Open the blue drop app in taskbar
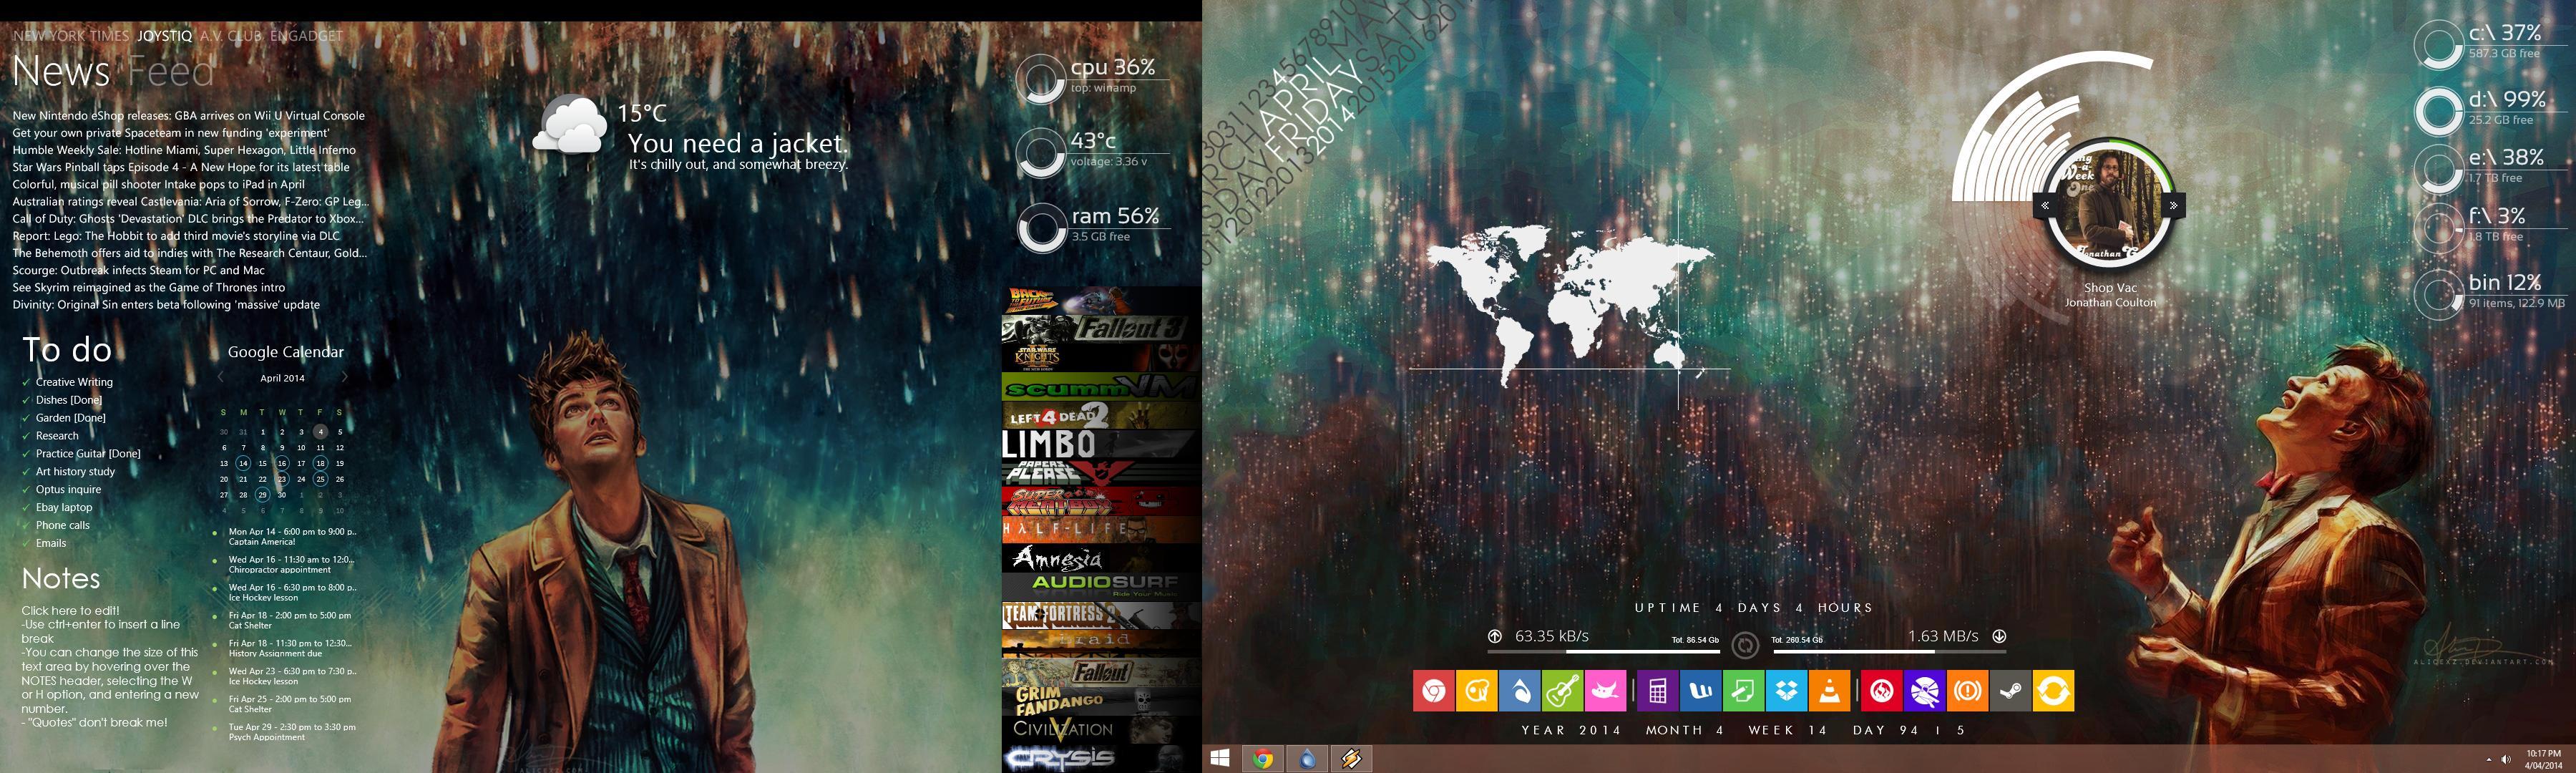 1307,759
